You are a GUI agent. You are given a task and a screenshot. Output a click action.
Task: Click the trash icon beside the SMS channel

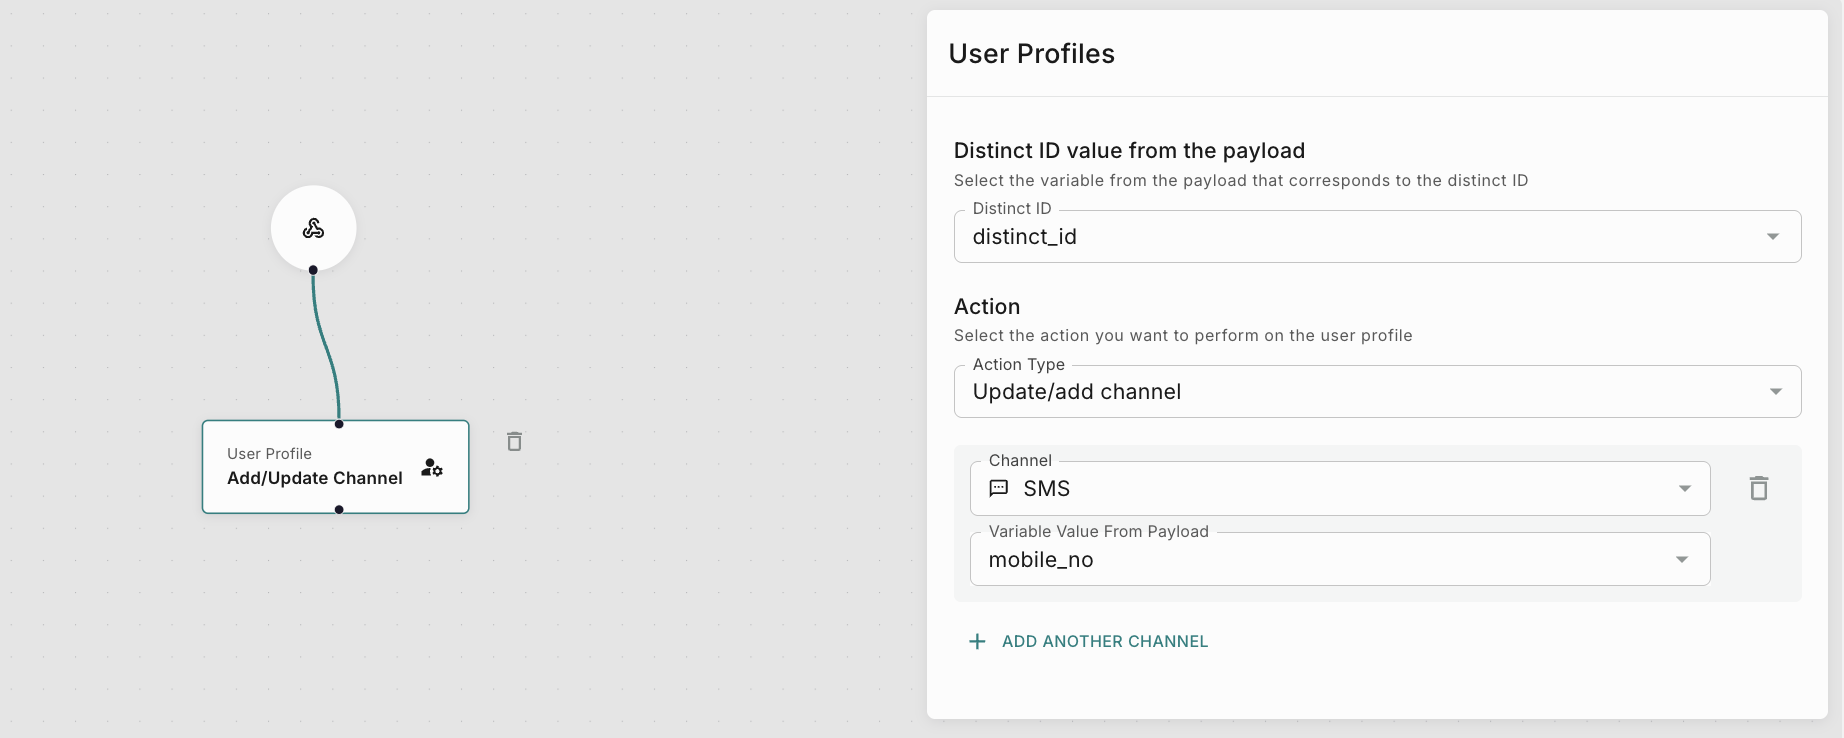pos(1758,488)
